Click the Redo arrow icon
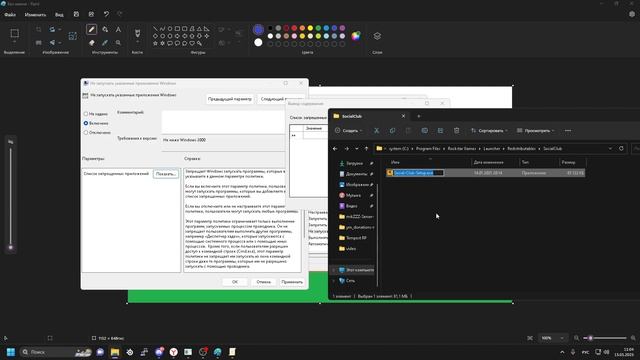 (x=120, y=14)
